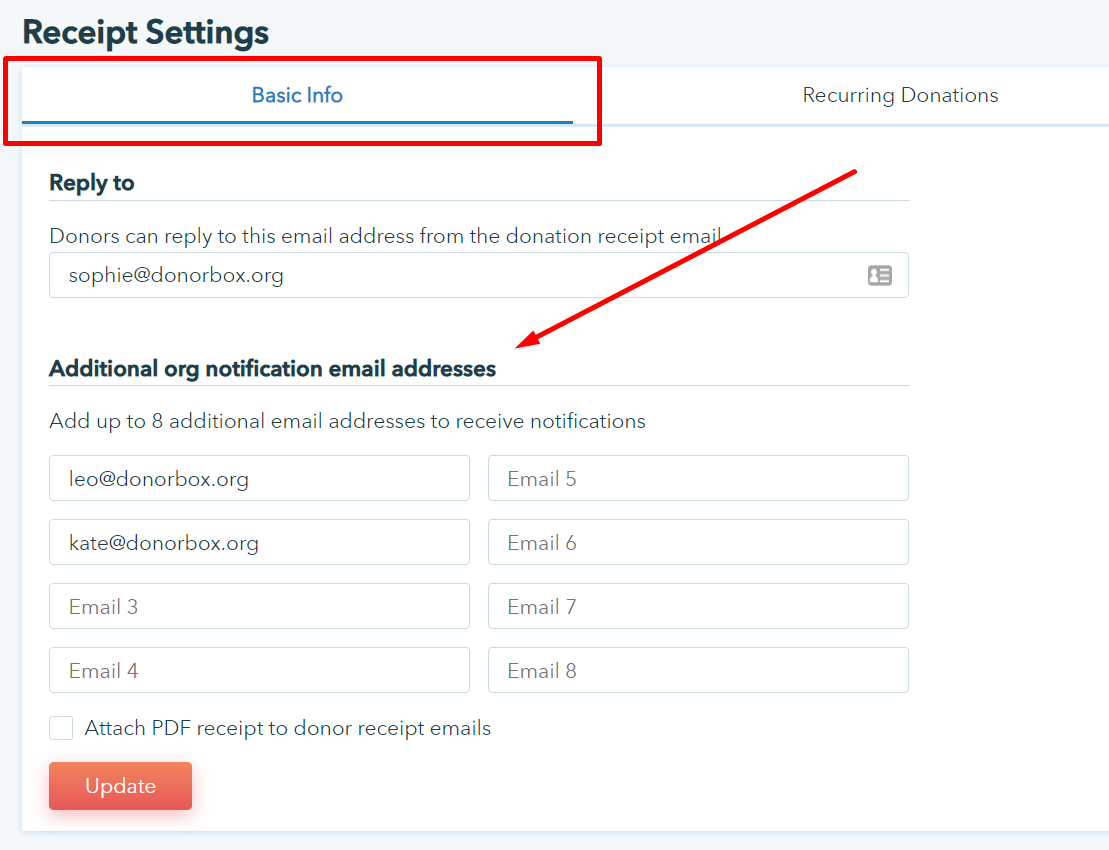This screenshot has height=850, width=1109.
Task: Click the Email 4 input field
Action: (259, 670)
